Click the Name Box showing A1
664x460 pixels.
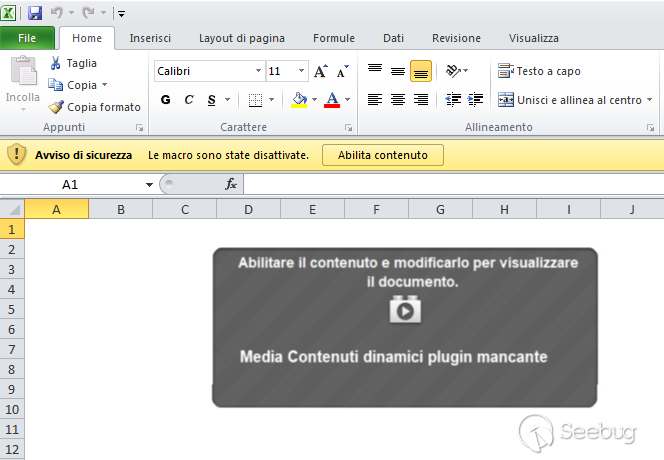70,184
